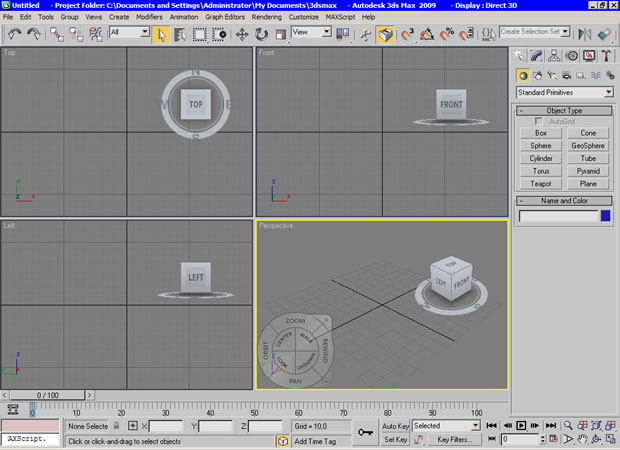Click the object name input field
The height and width of the screenshot is (450, 620).
click(x=558, y=216)
